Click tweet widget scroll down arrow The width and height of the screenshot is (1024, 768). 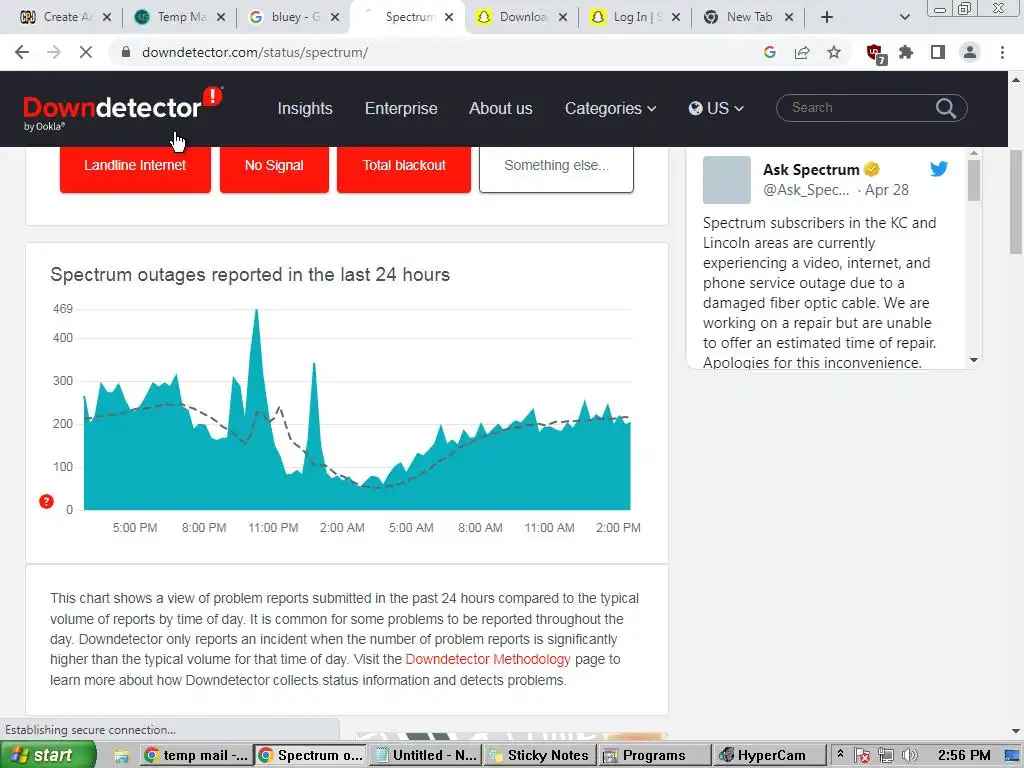(974, 360)
